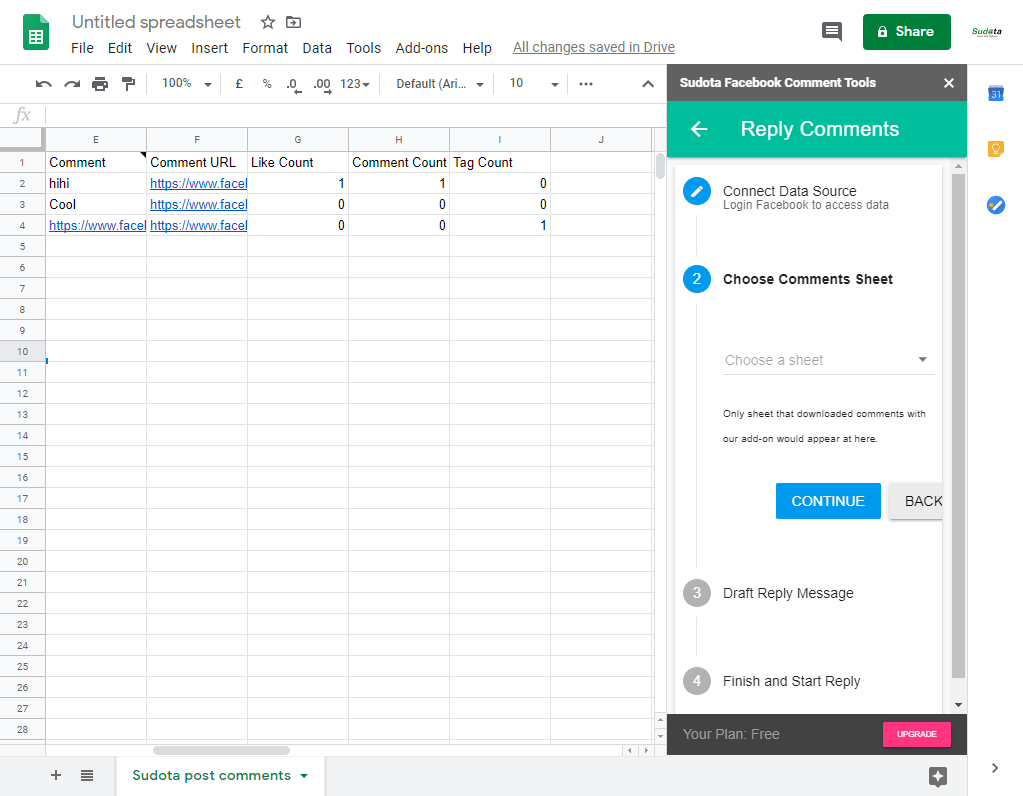Edit Connect Data Source step icon
The height and width of the screenshot is (796, 1023).
pyautogui.click(x=697, y=191)
